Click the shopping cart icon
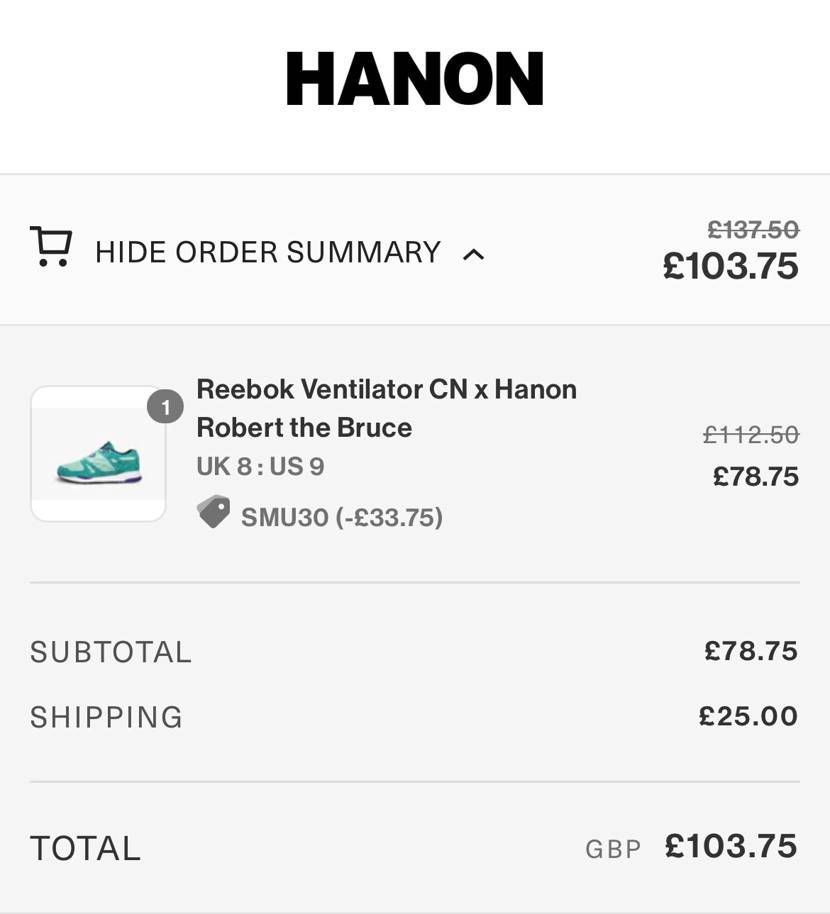The height and width of the screenshot is (914, 830). 52,246
